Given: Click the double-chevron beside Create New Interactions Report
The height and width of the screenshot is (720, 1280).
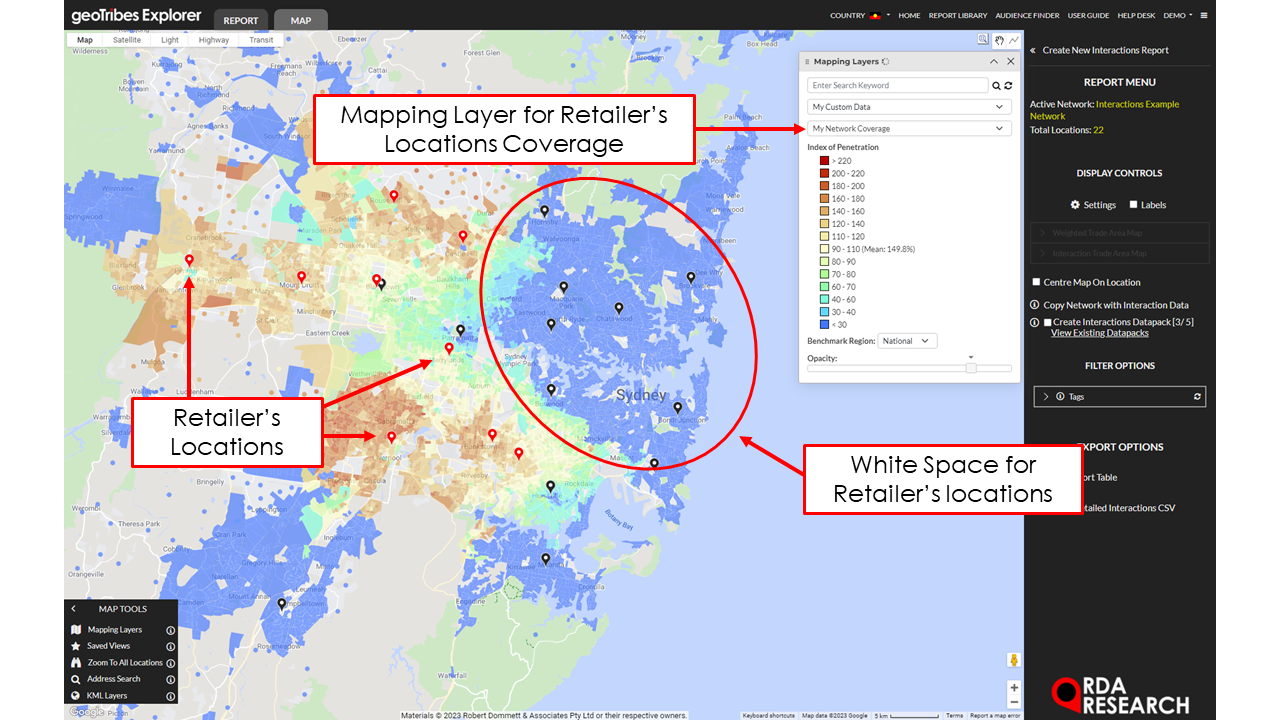Looking at the screenshot, I should pos(1034,50).
